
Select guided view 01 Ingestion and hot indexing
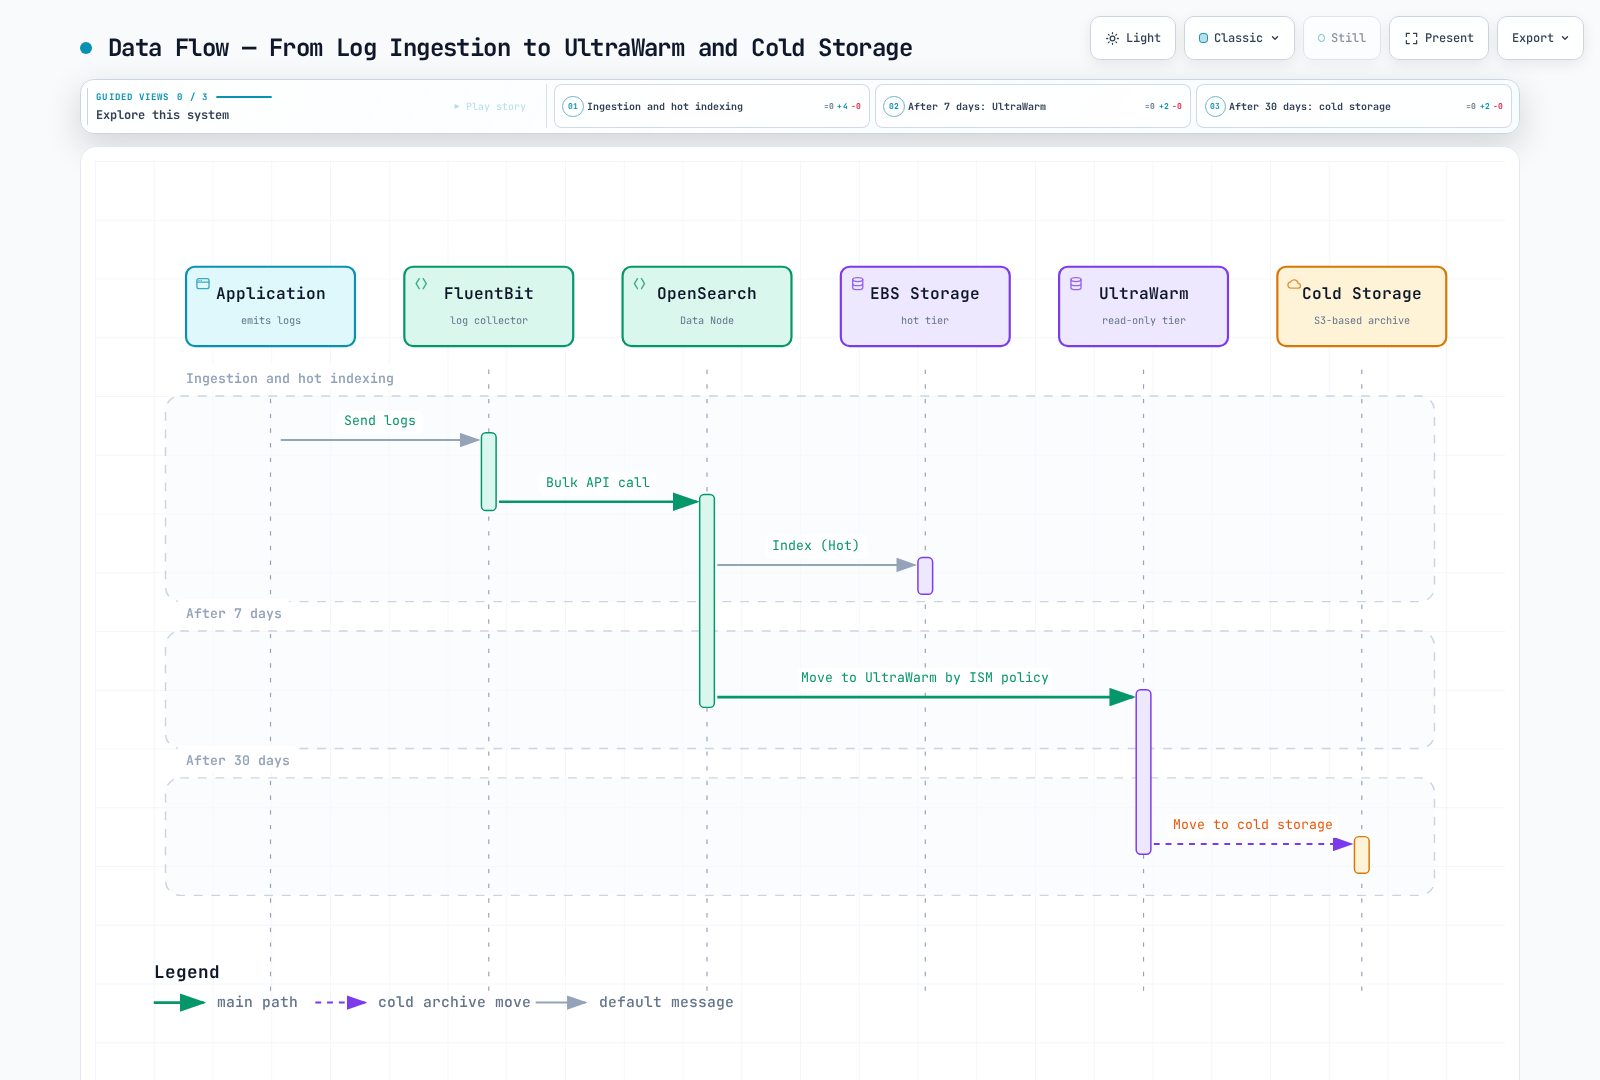[x=711, y=106]
